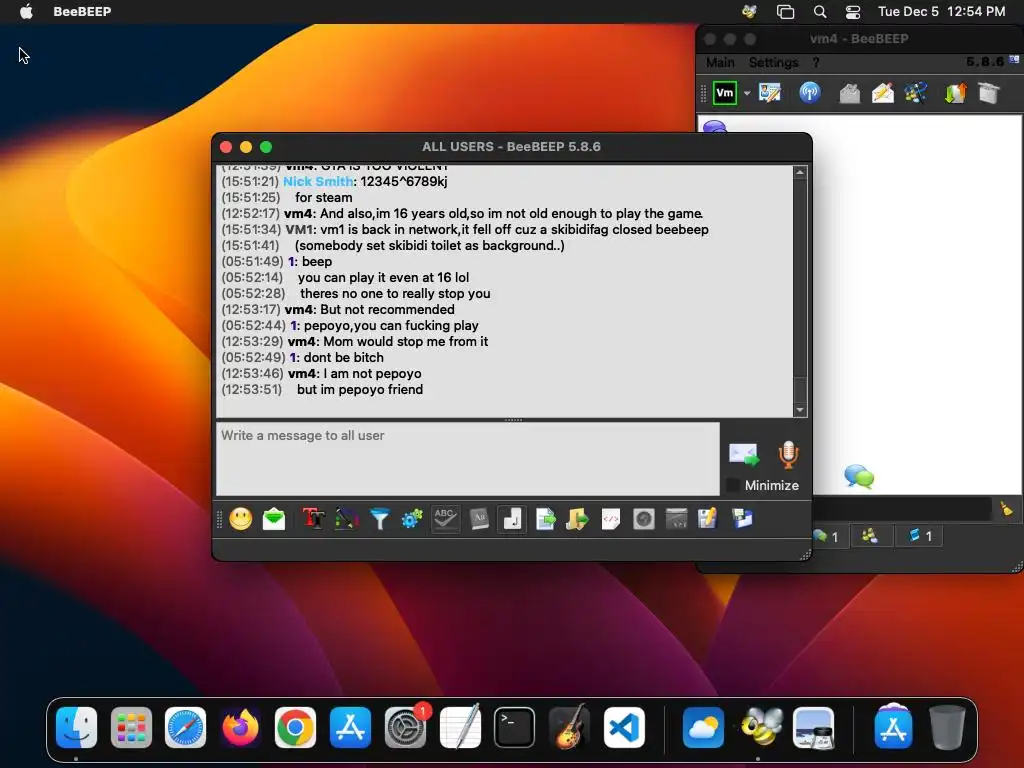
Task: Click the chat bubbles icon in vm4 list
Action: 859,477
